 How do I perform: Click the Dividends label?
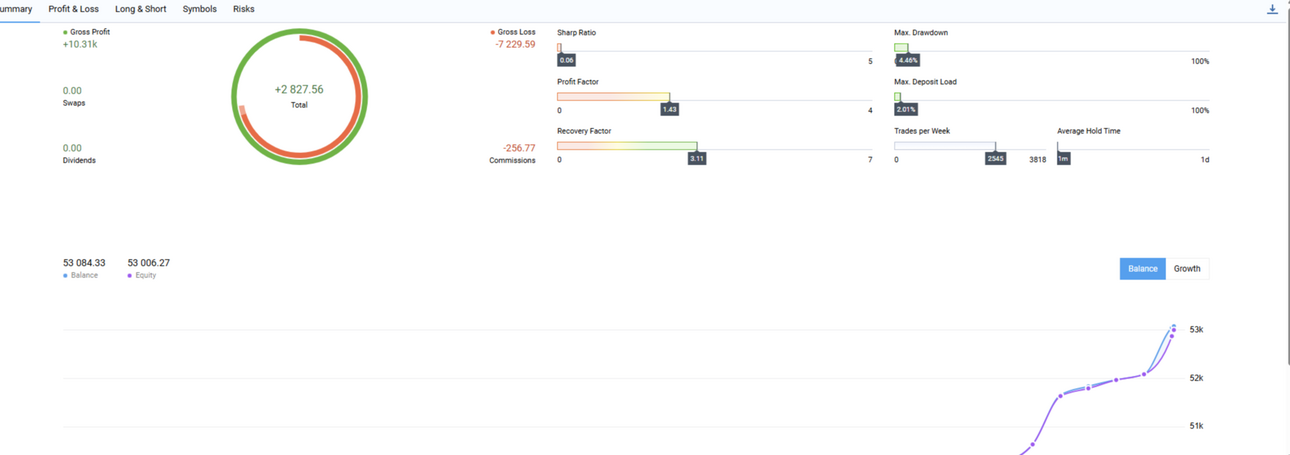click(79, 160)
